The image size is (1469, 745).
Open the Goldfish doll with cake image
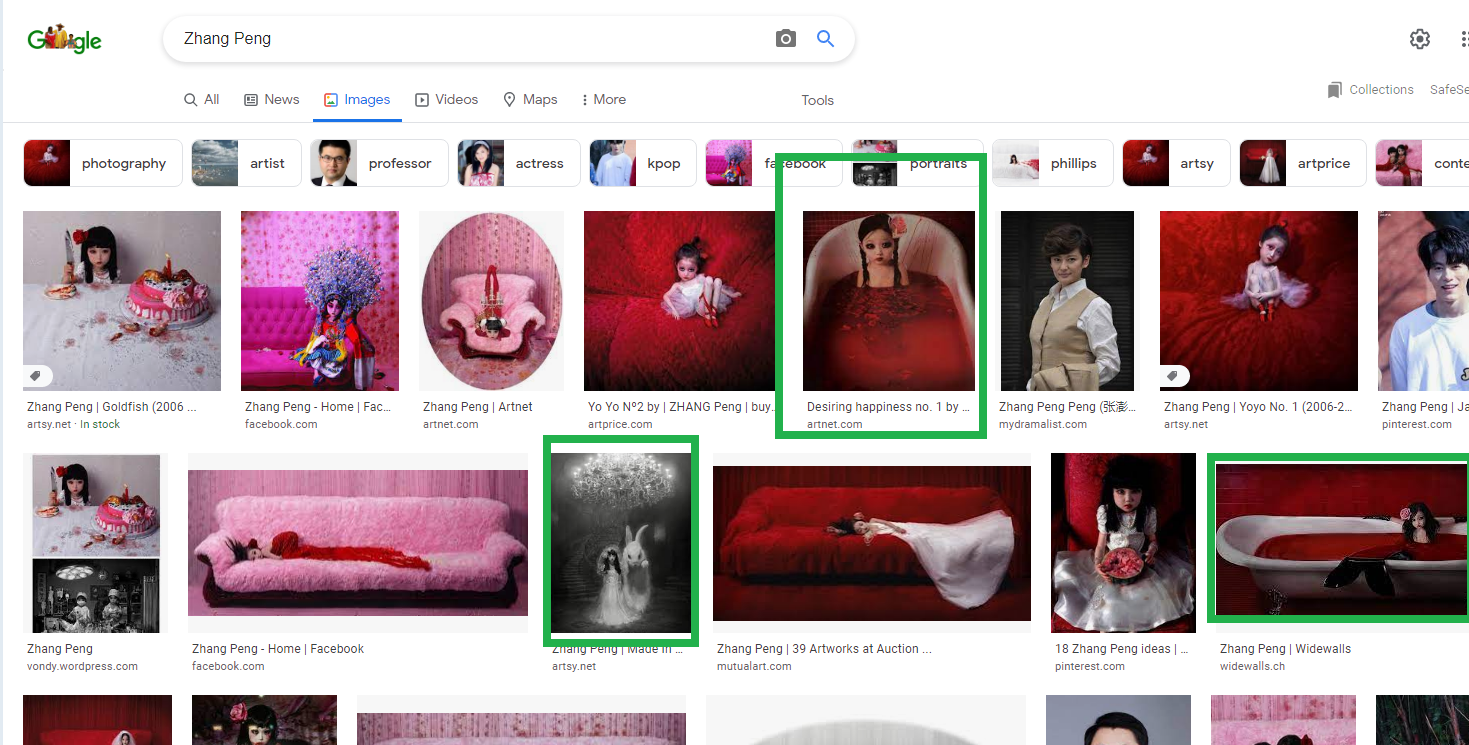pos(122,300)
